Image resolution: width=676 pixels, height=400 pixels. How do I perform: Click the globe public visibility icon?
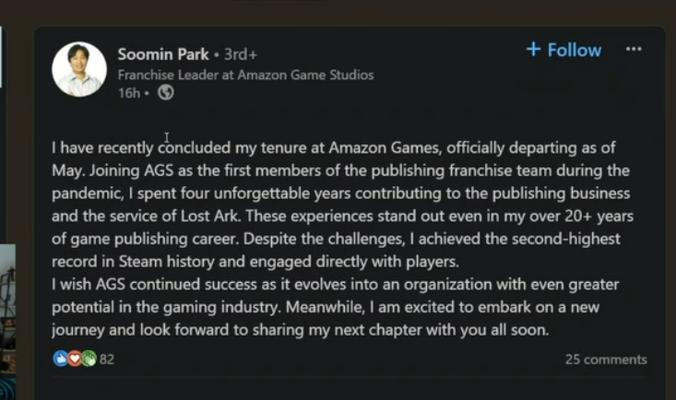tap(166, 93)
